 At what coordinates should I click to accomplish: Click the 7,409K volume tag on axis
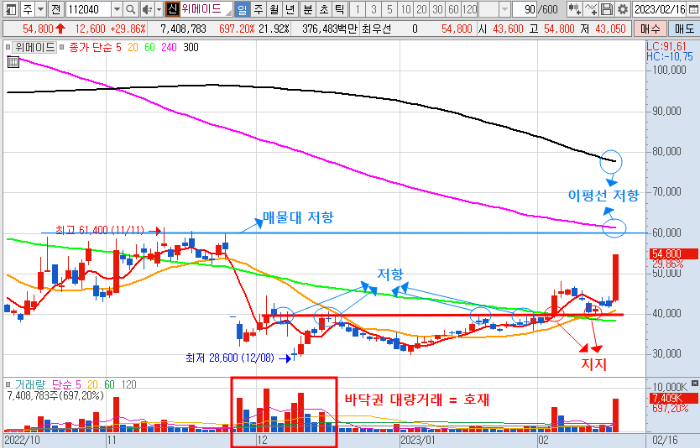(674, 398)
